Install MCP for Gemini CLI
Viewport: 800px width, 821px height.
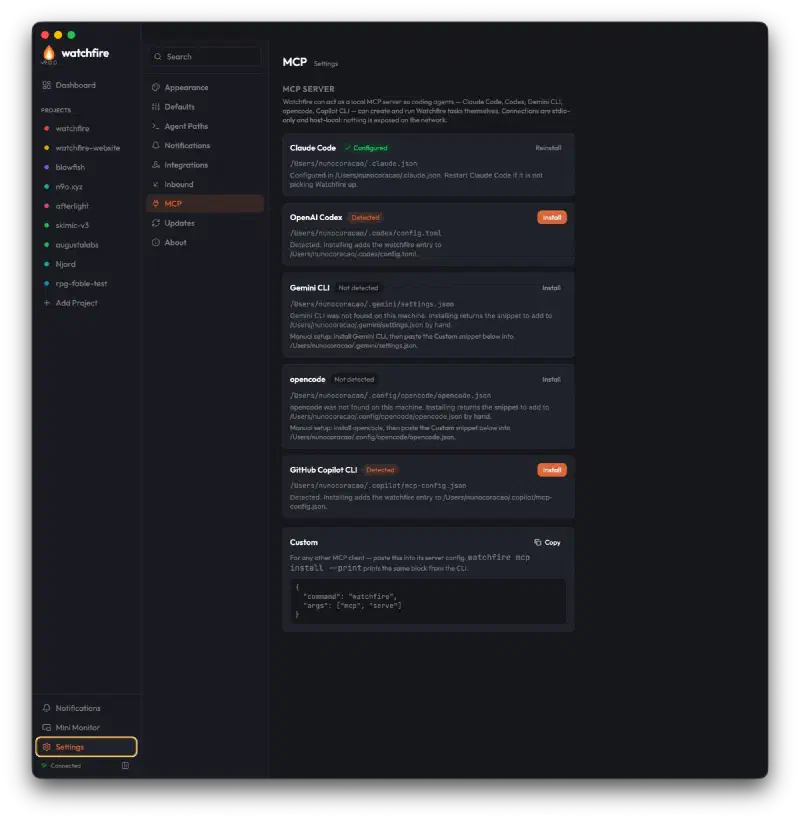point(551,288)
